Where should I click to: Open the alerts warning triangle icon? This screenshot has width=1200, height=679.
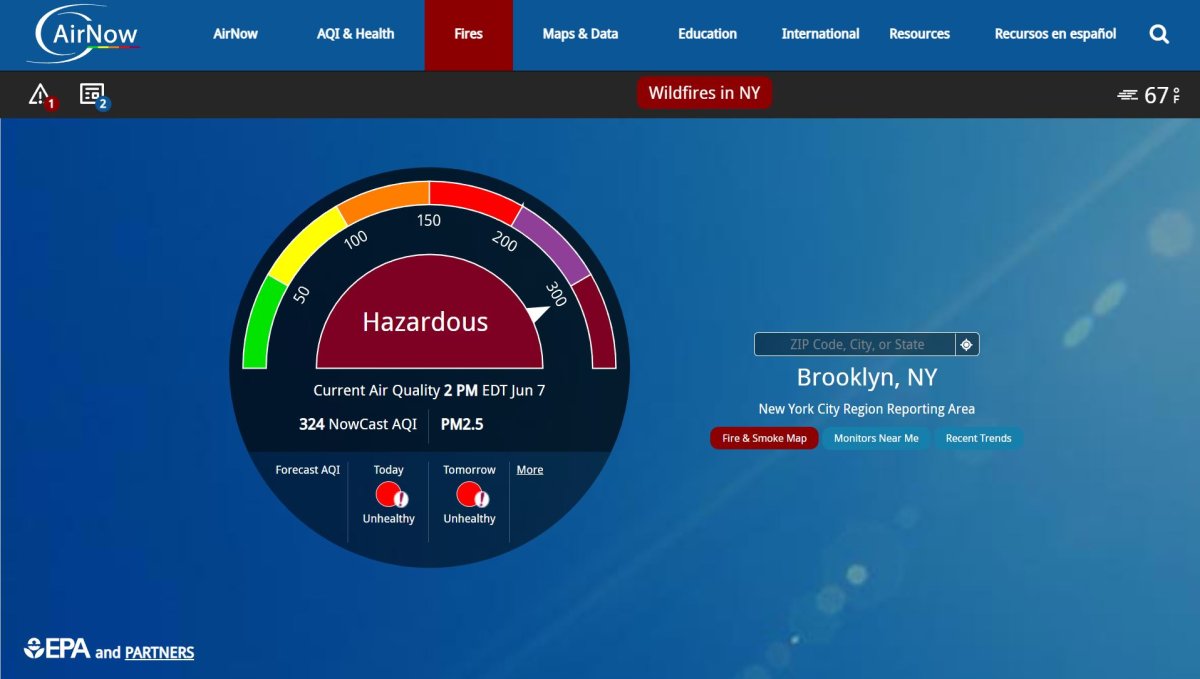40,95
